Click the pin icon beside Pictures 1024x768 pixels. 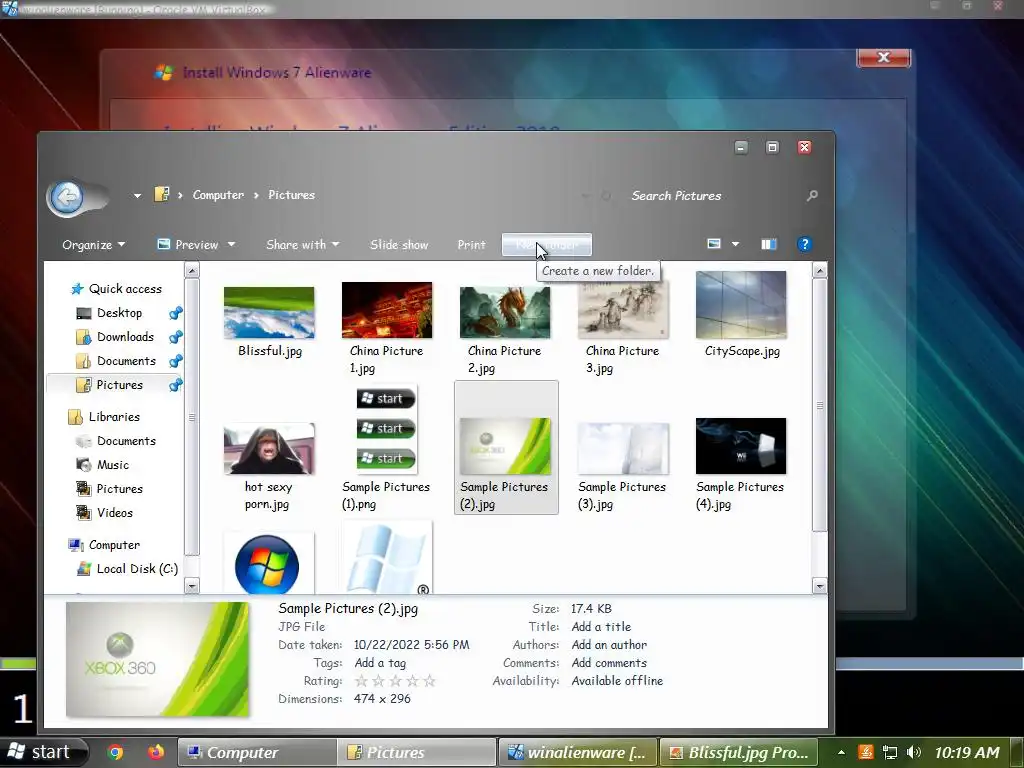pos(176,385)
